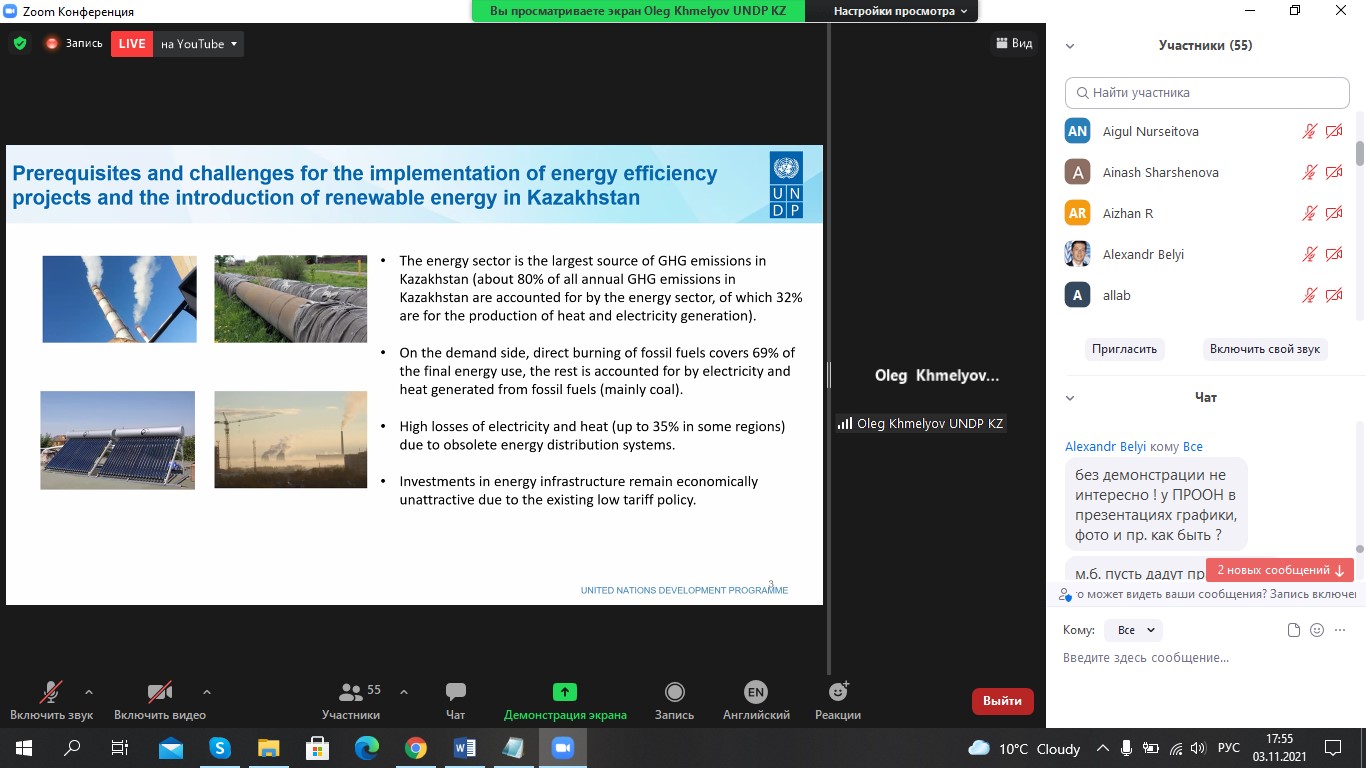
Task: Open the view settings dropdown (Настройки просмотра)
Action: [x=900, y=11]
